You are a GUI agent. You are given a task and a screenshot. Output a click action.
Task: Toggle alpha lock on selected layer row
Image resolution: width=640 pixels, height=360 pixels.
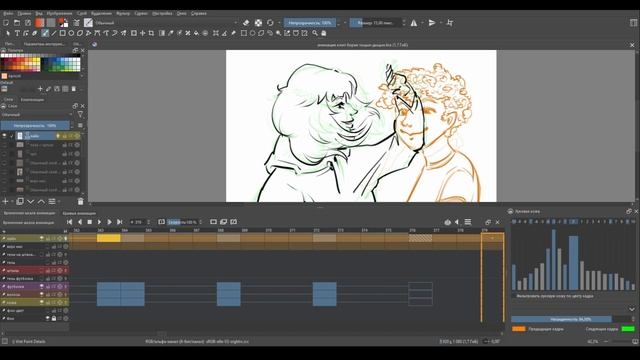tap(77, 136)
